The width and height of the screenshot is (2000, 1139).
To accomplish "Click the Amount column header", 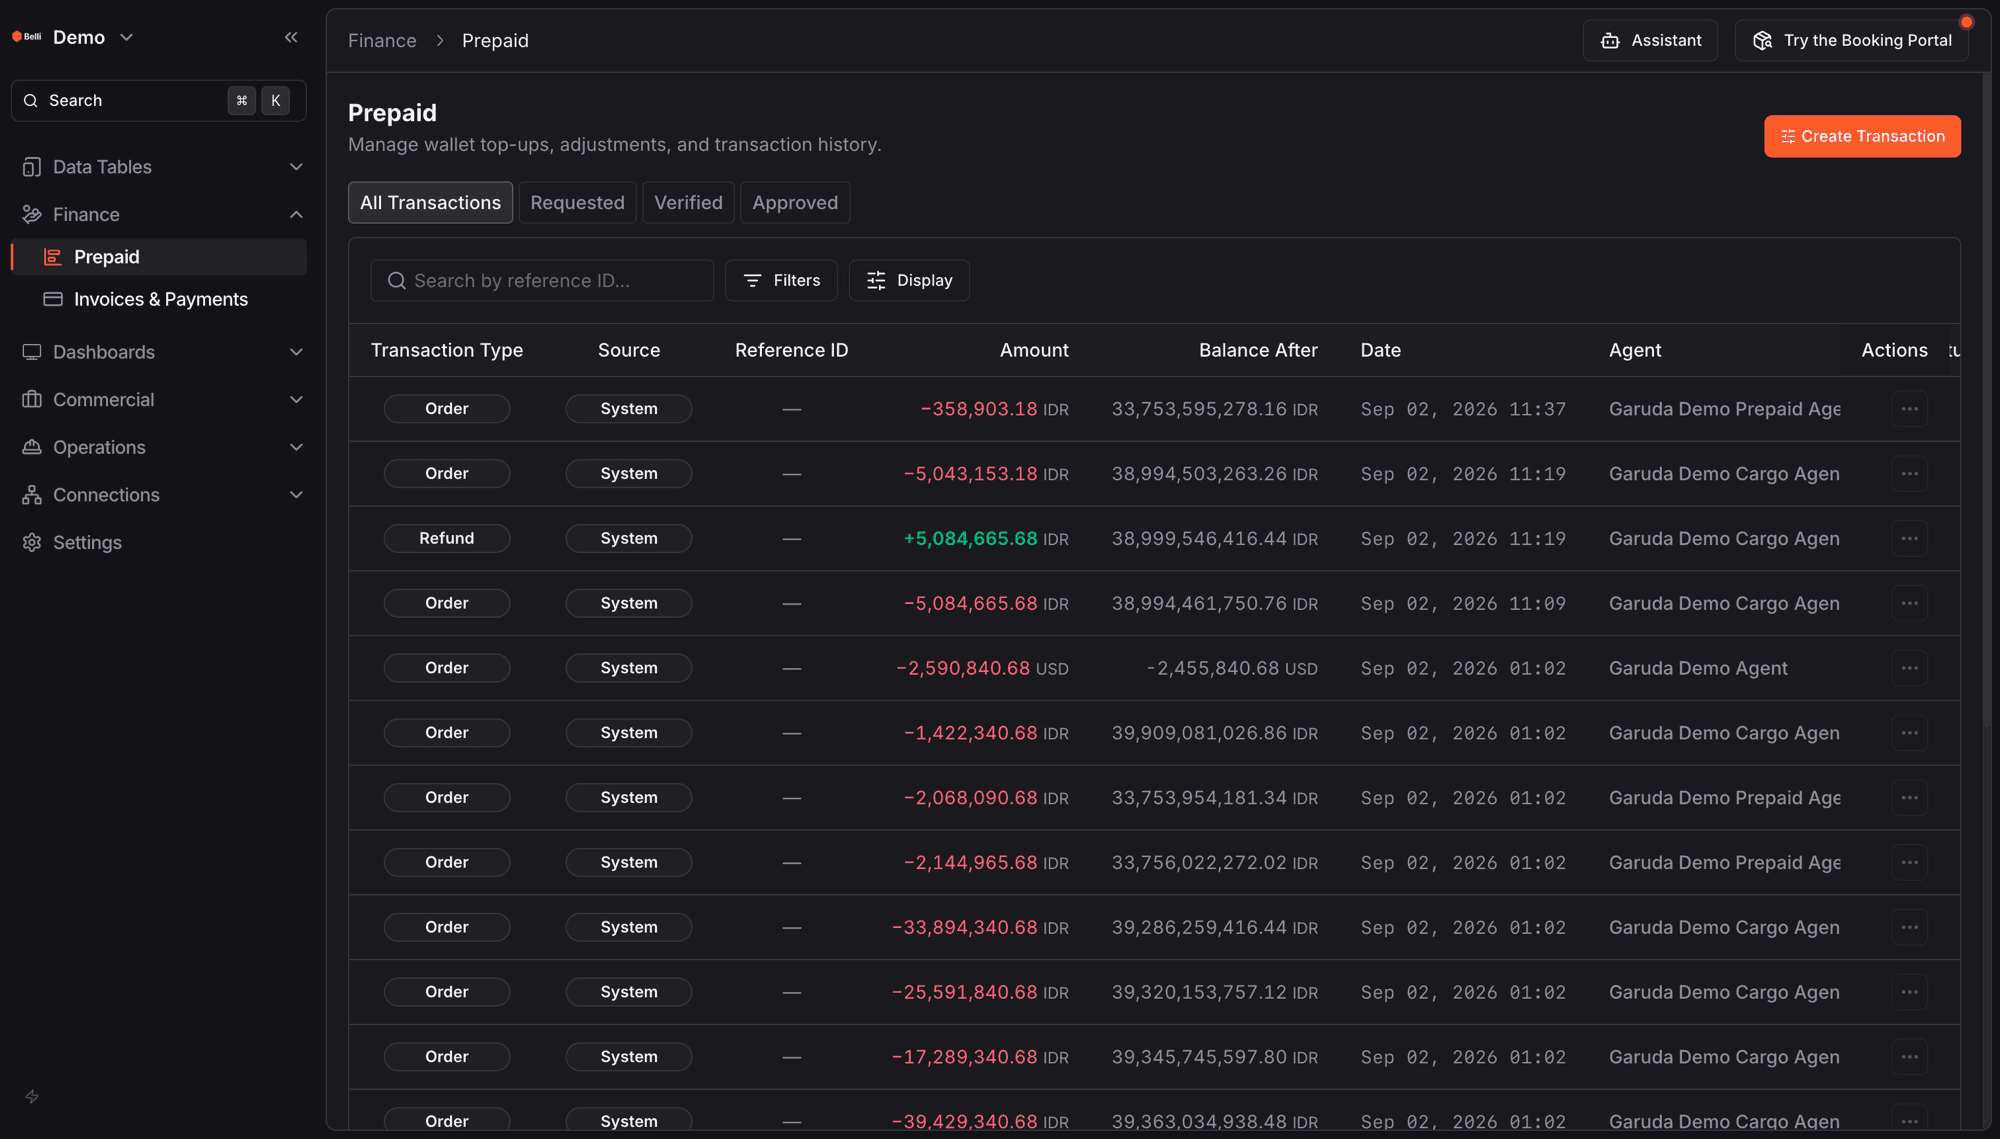I will coord(1033,350).
